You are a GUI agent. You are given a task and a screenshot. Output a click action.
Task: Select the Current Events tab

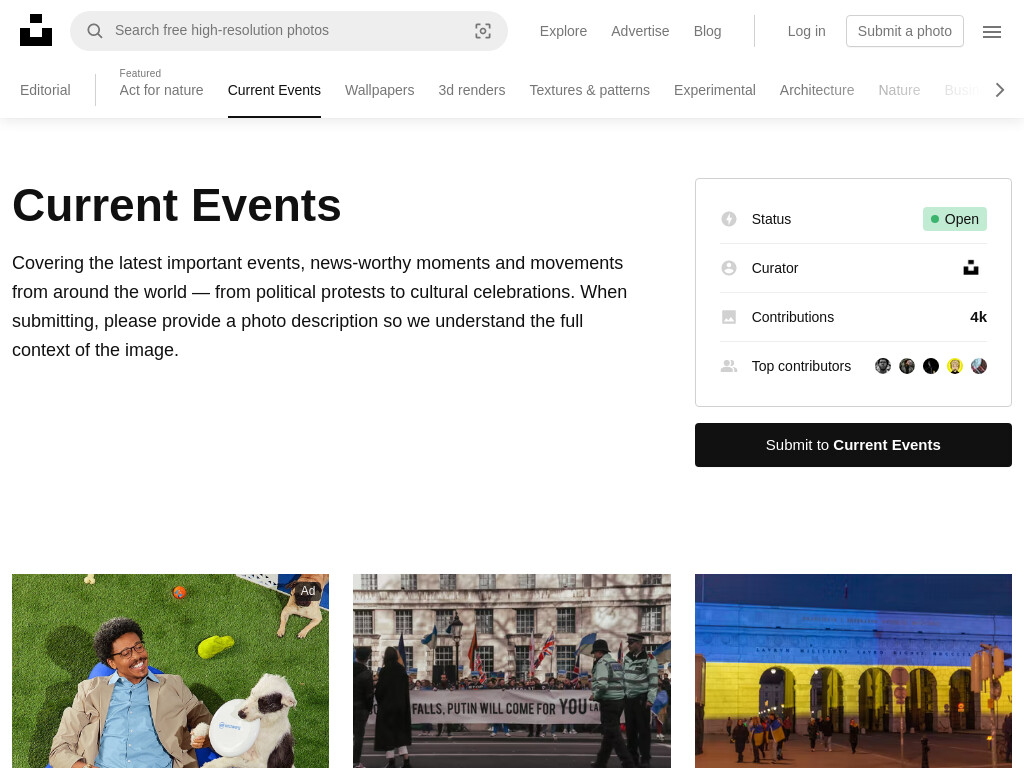(274, 90)
